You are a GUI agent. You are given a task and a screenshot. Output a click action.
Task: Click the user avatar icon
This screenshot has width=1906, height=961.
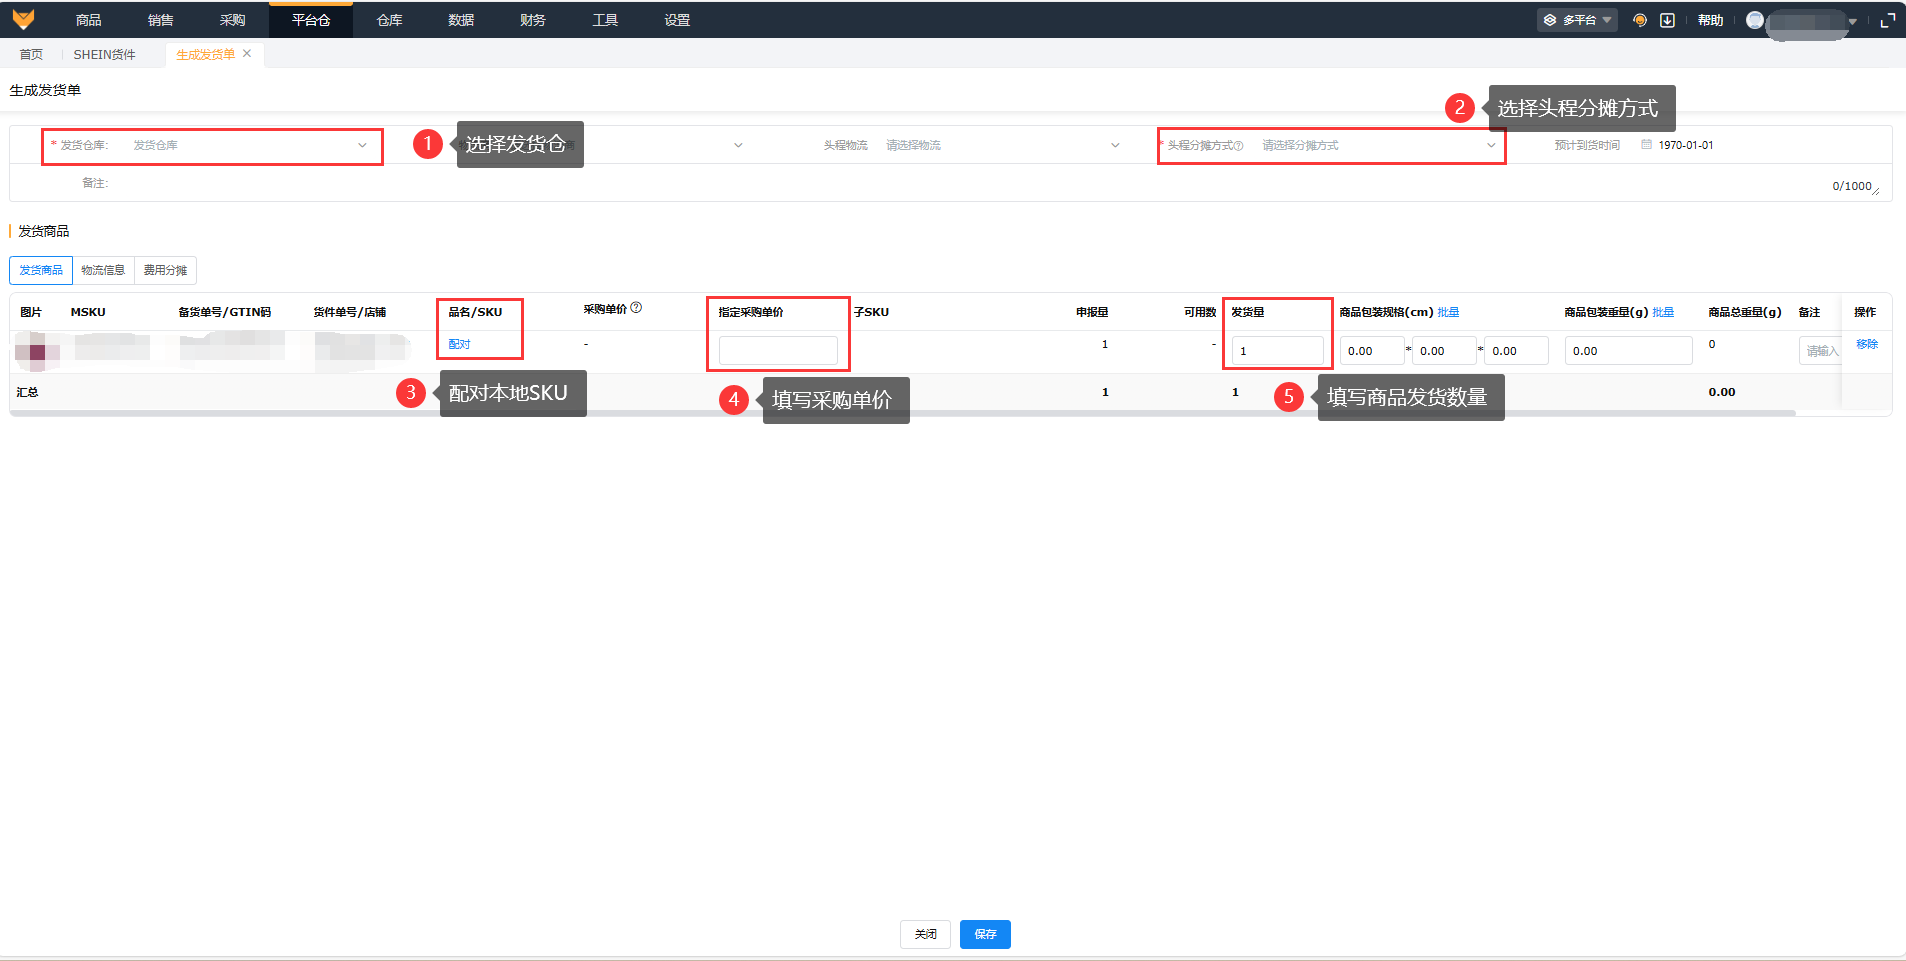1755,20
